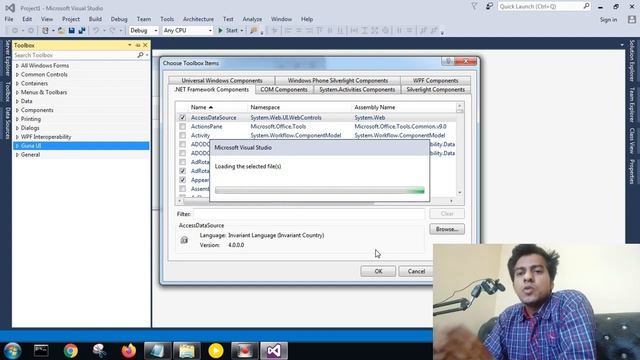Click the Clear filter button

pyautogui.click(x=447, y=214)
